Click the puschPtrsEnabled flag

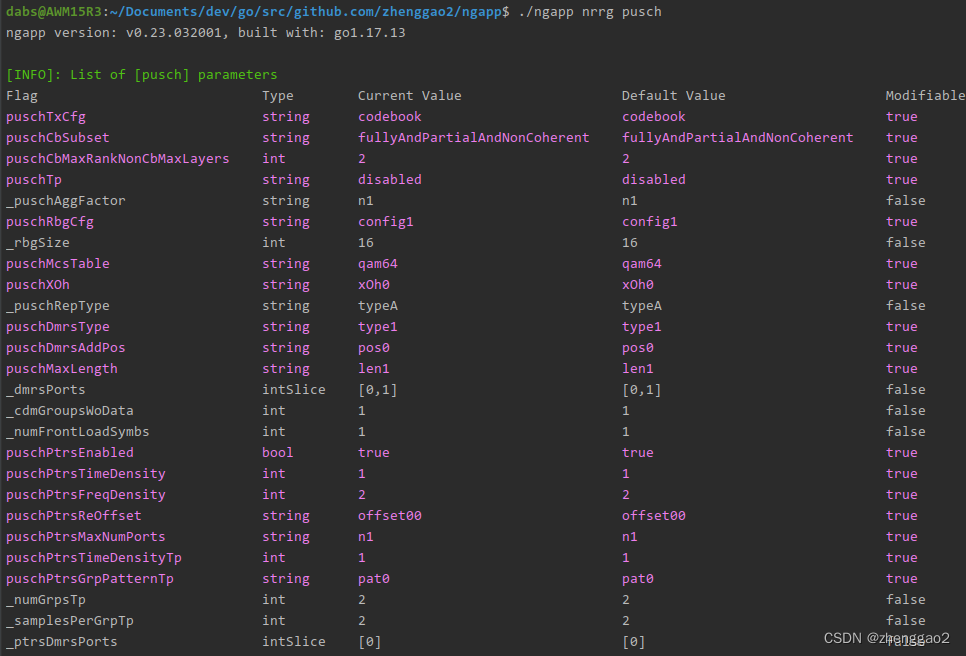pyautogui.click(x=70, y=453)
